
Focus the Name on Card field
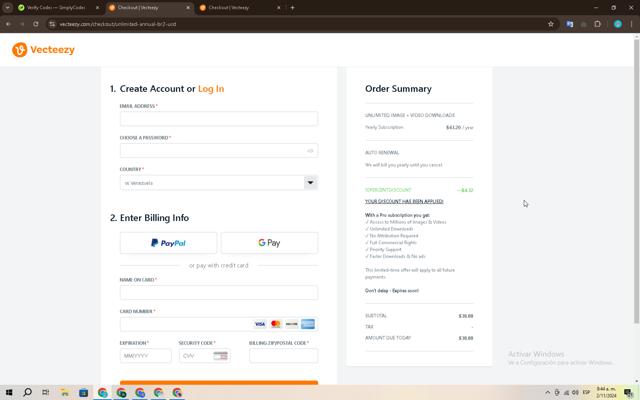[x=219, y=293]
